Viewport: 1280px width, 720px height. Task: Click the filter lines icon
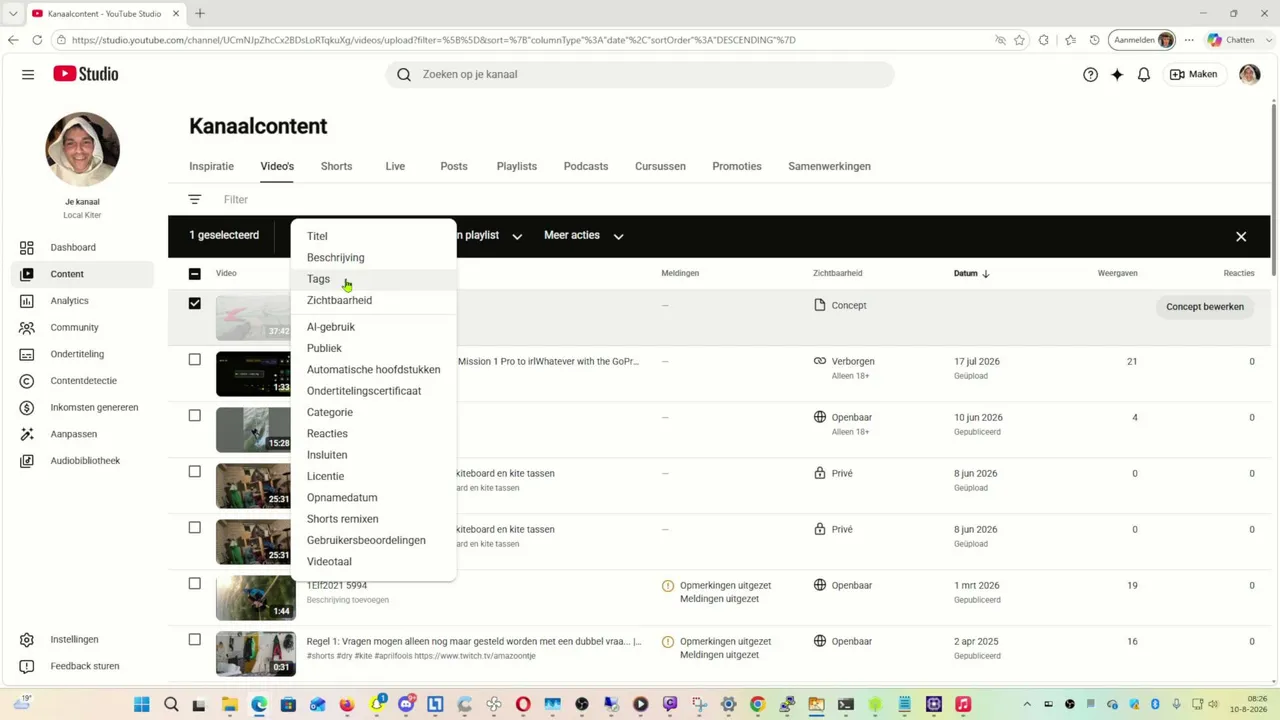coord(195,200)
